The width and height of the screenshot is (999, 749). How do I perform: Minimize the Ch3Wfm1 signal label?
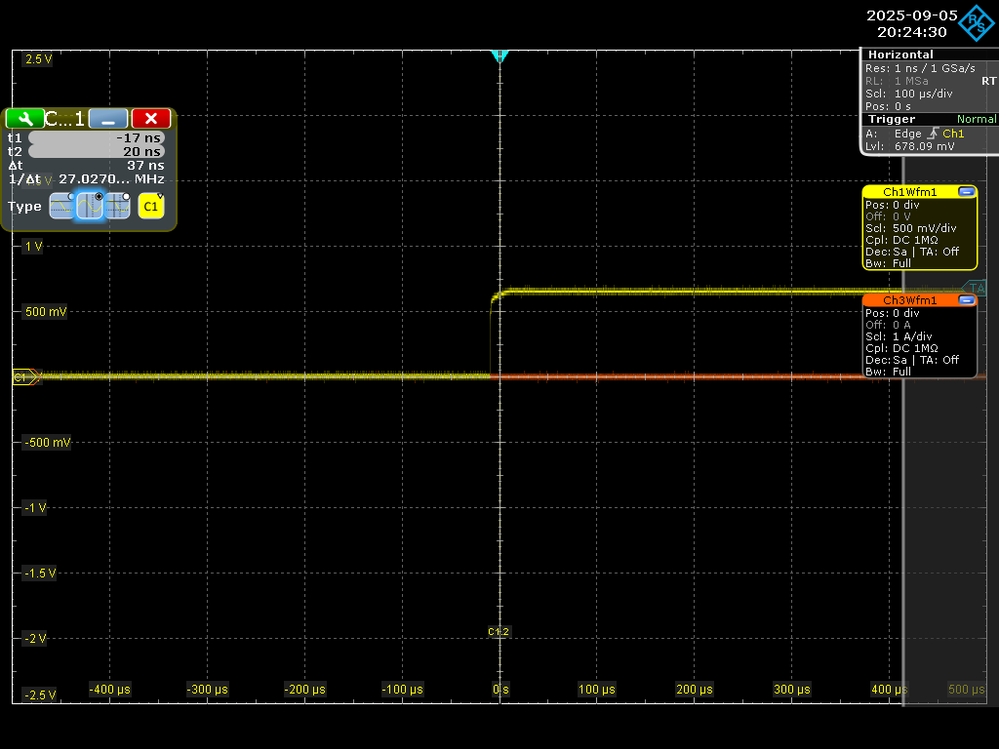(967, 300)
